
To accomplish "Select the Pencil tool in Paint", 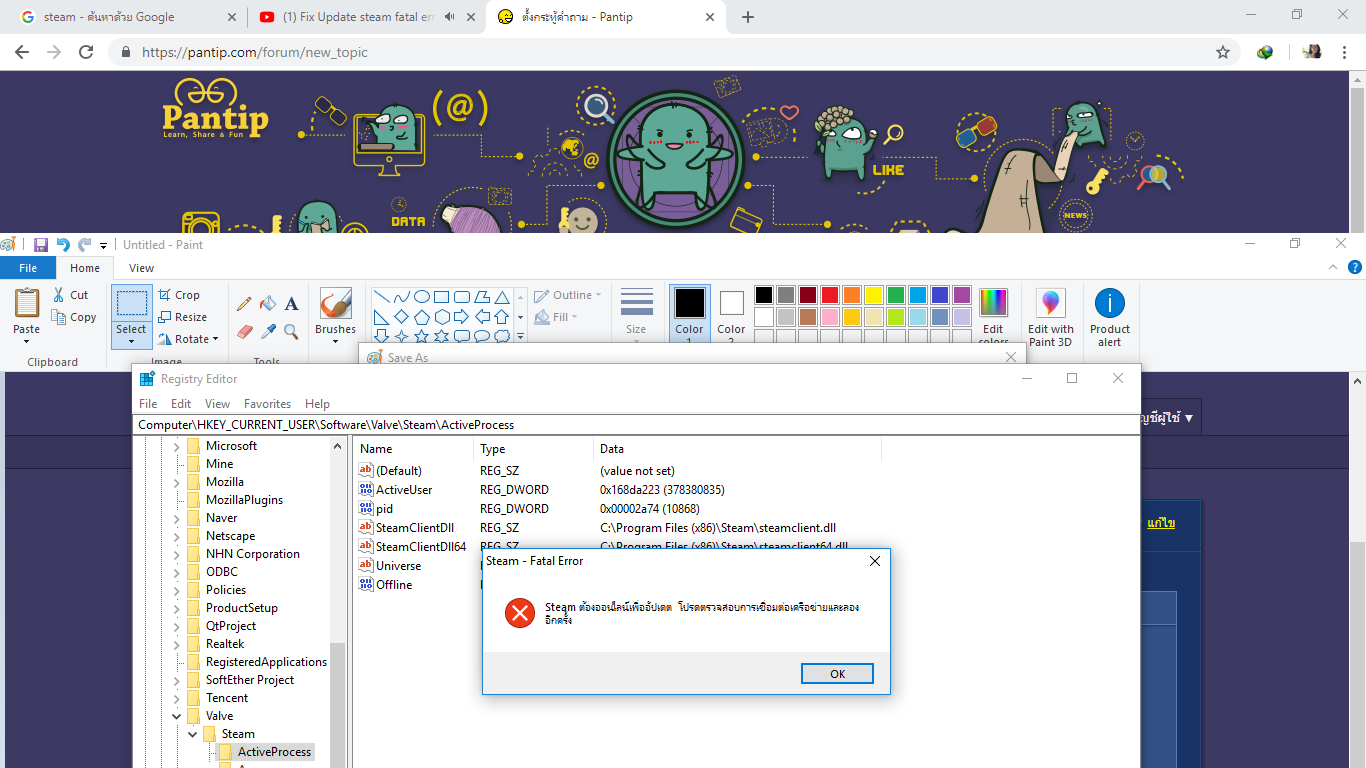I will point(244,304).
